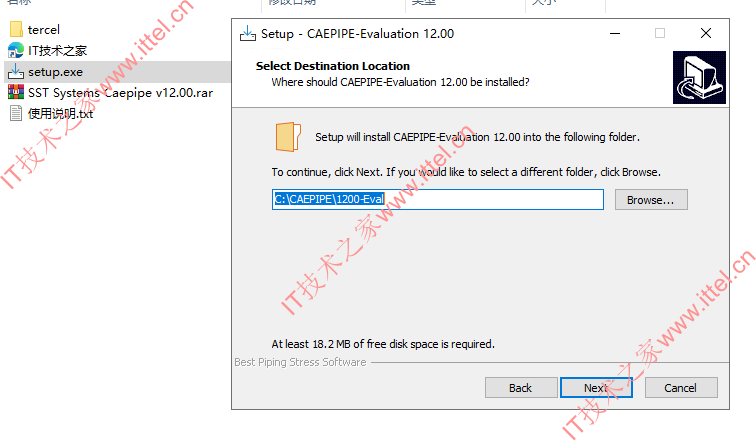Select the IT技术之家 file name
Screen dimensions: 756x441
[x=57, y=51]
